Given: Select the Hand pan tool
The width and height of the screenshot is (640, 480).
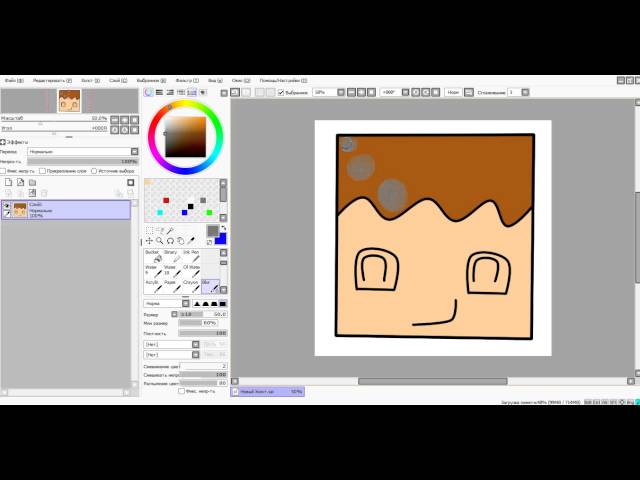Looking at the screenshot, I should (180, 241).
